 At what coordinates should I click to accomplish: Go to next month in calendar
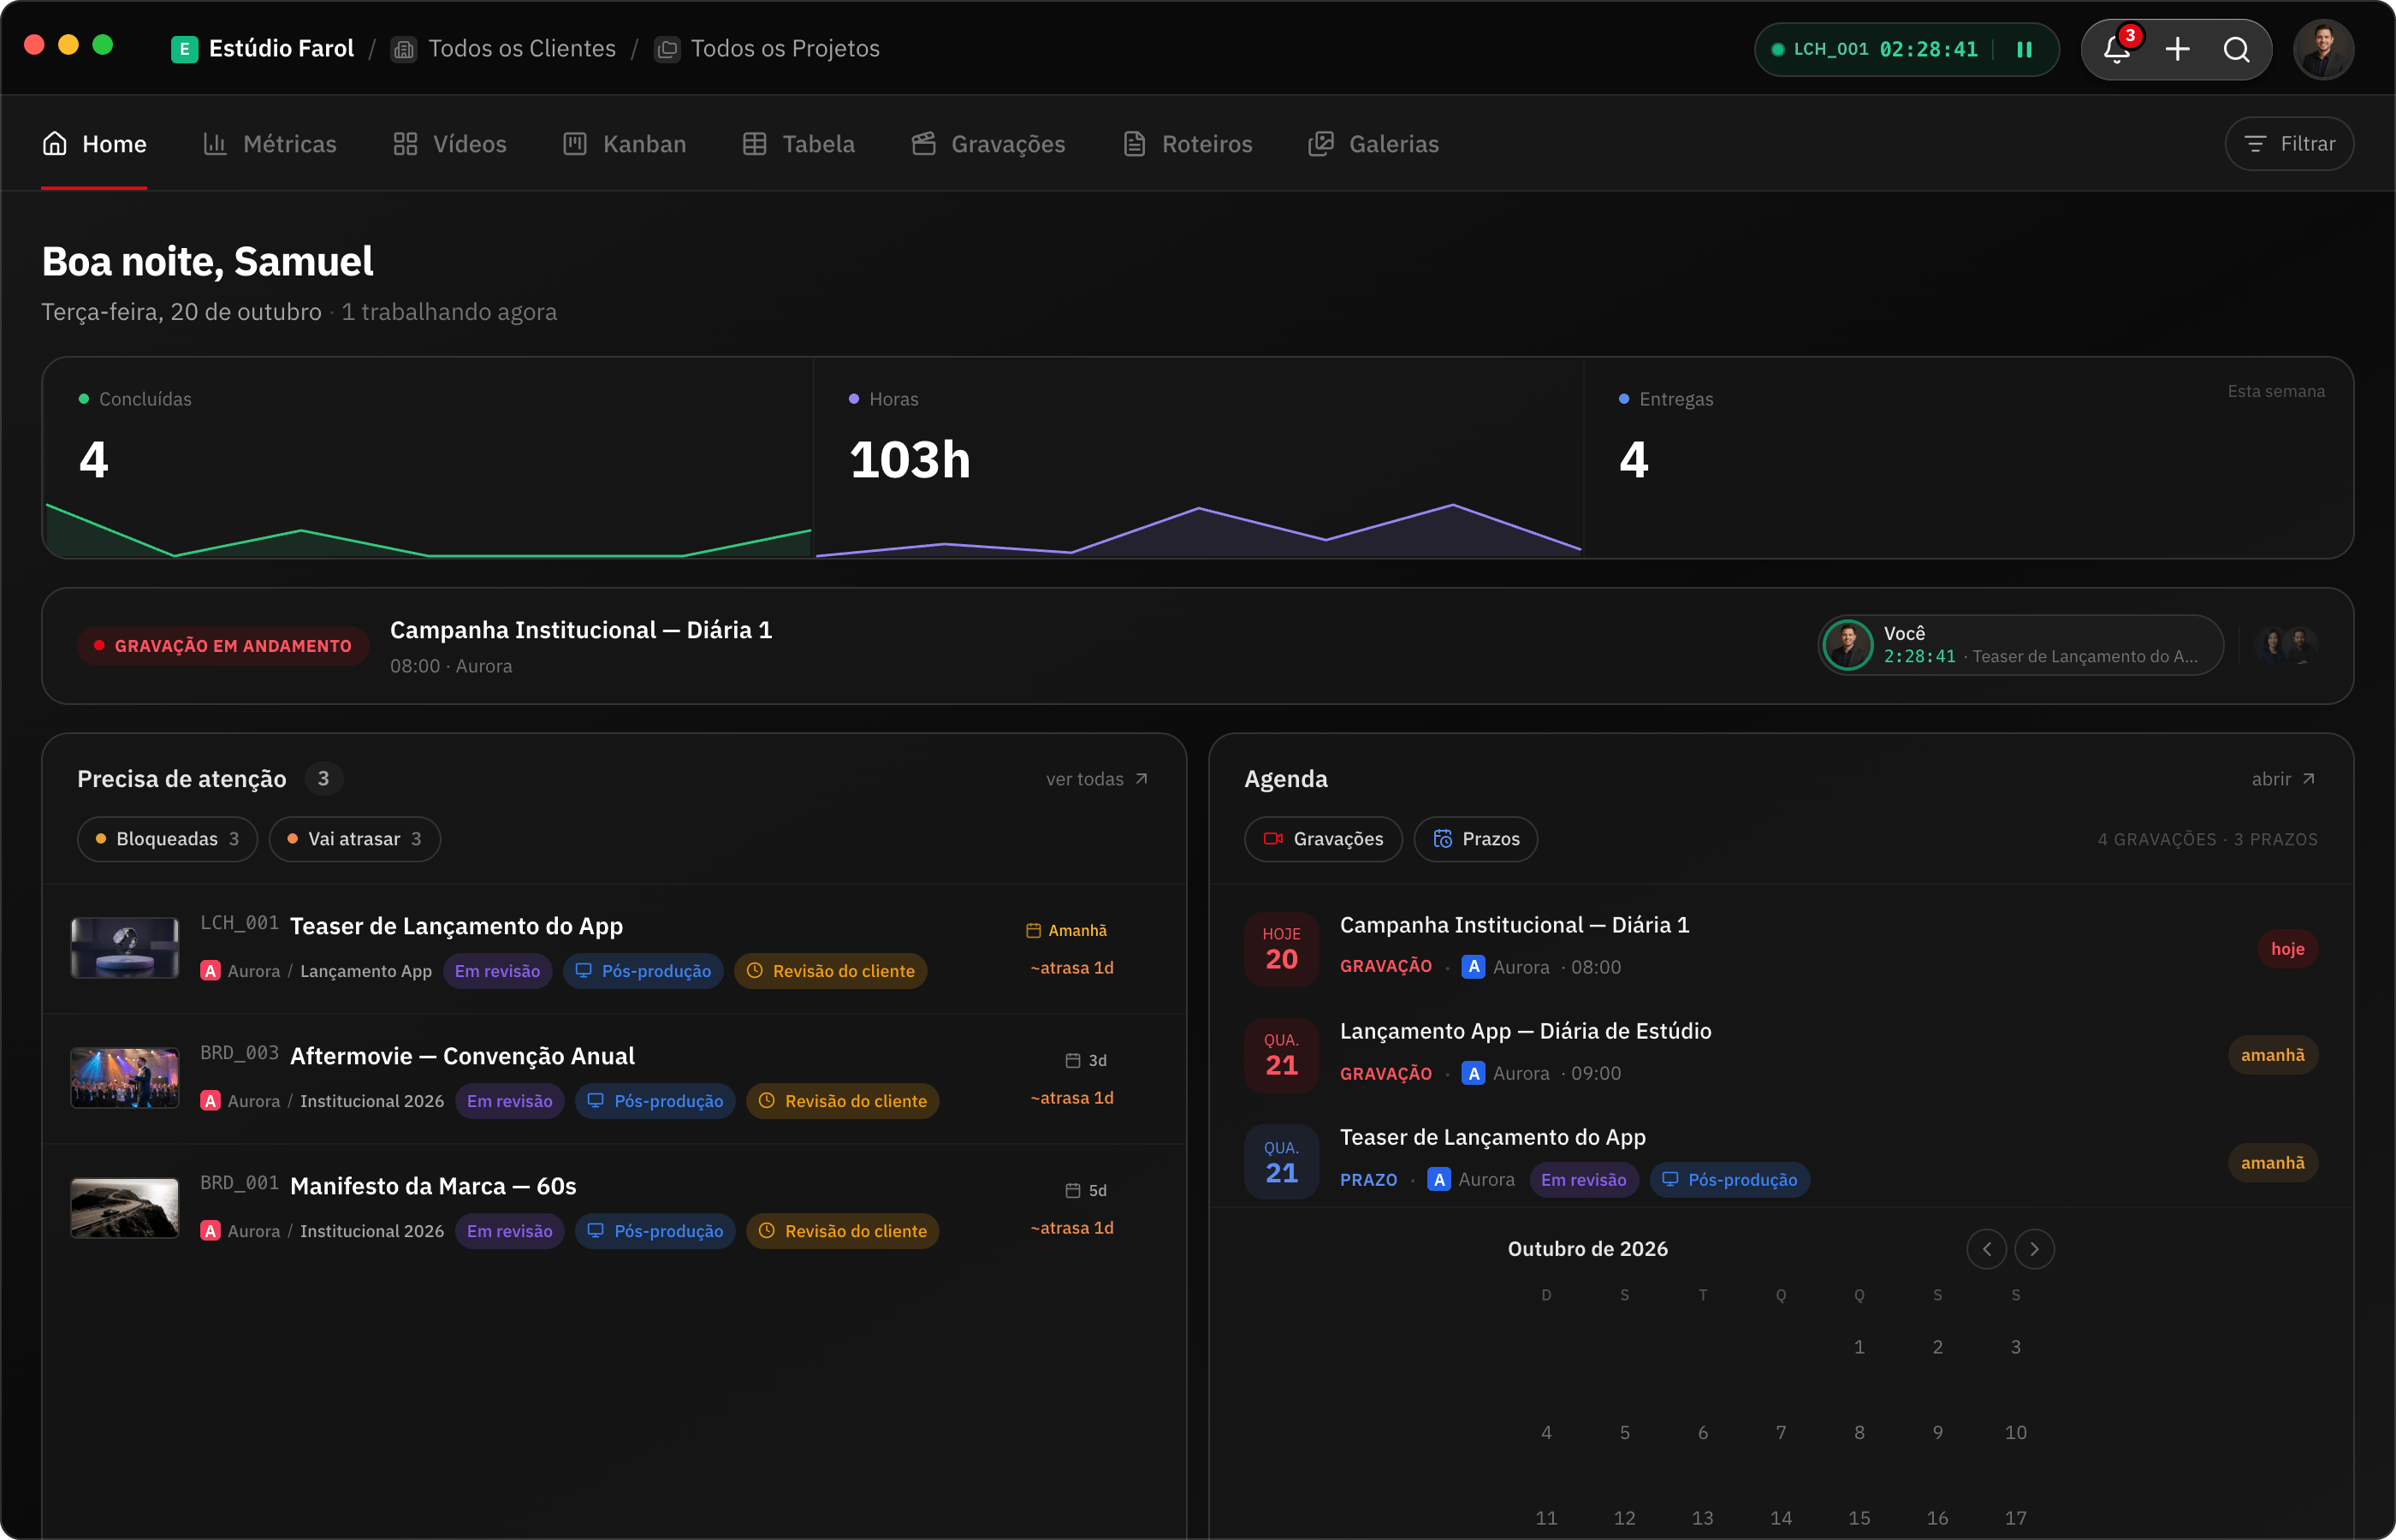coord(2034,1249)
